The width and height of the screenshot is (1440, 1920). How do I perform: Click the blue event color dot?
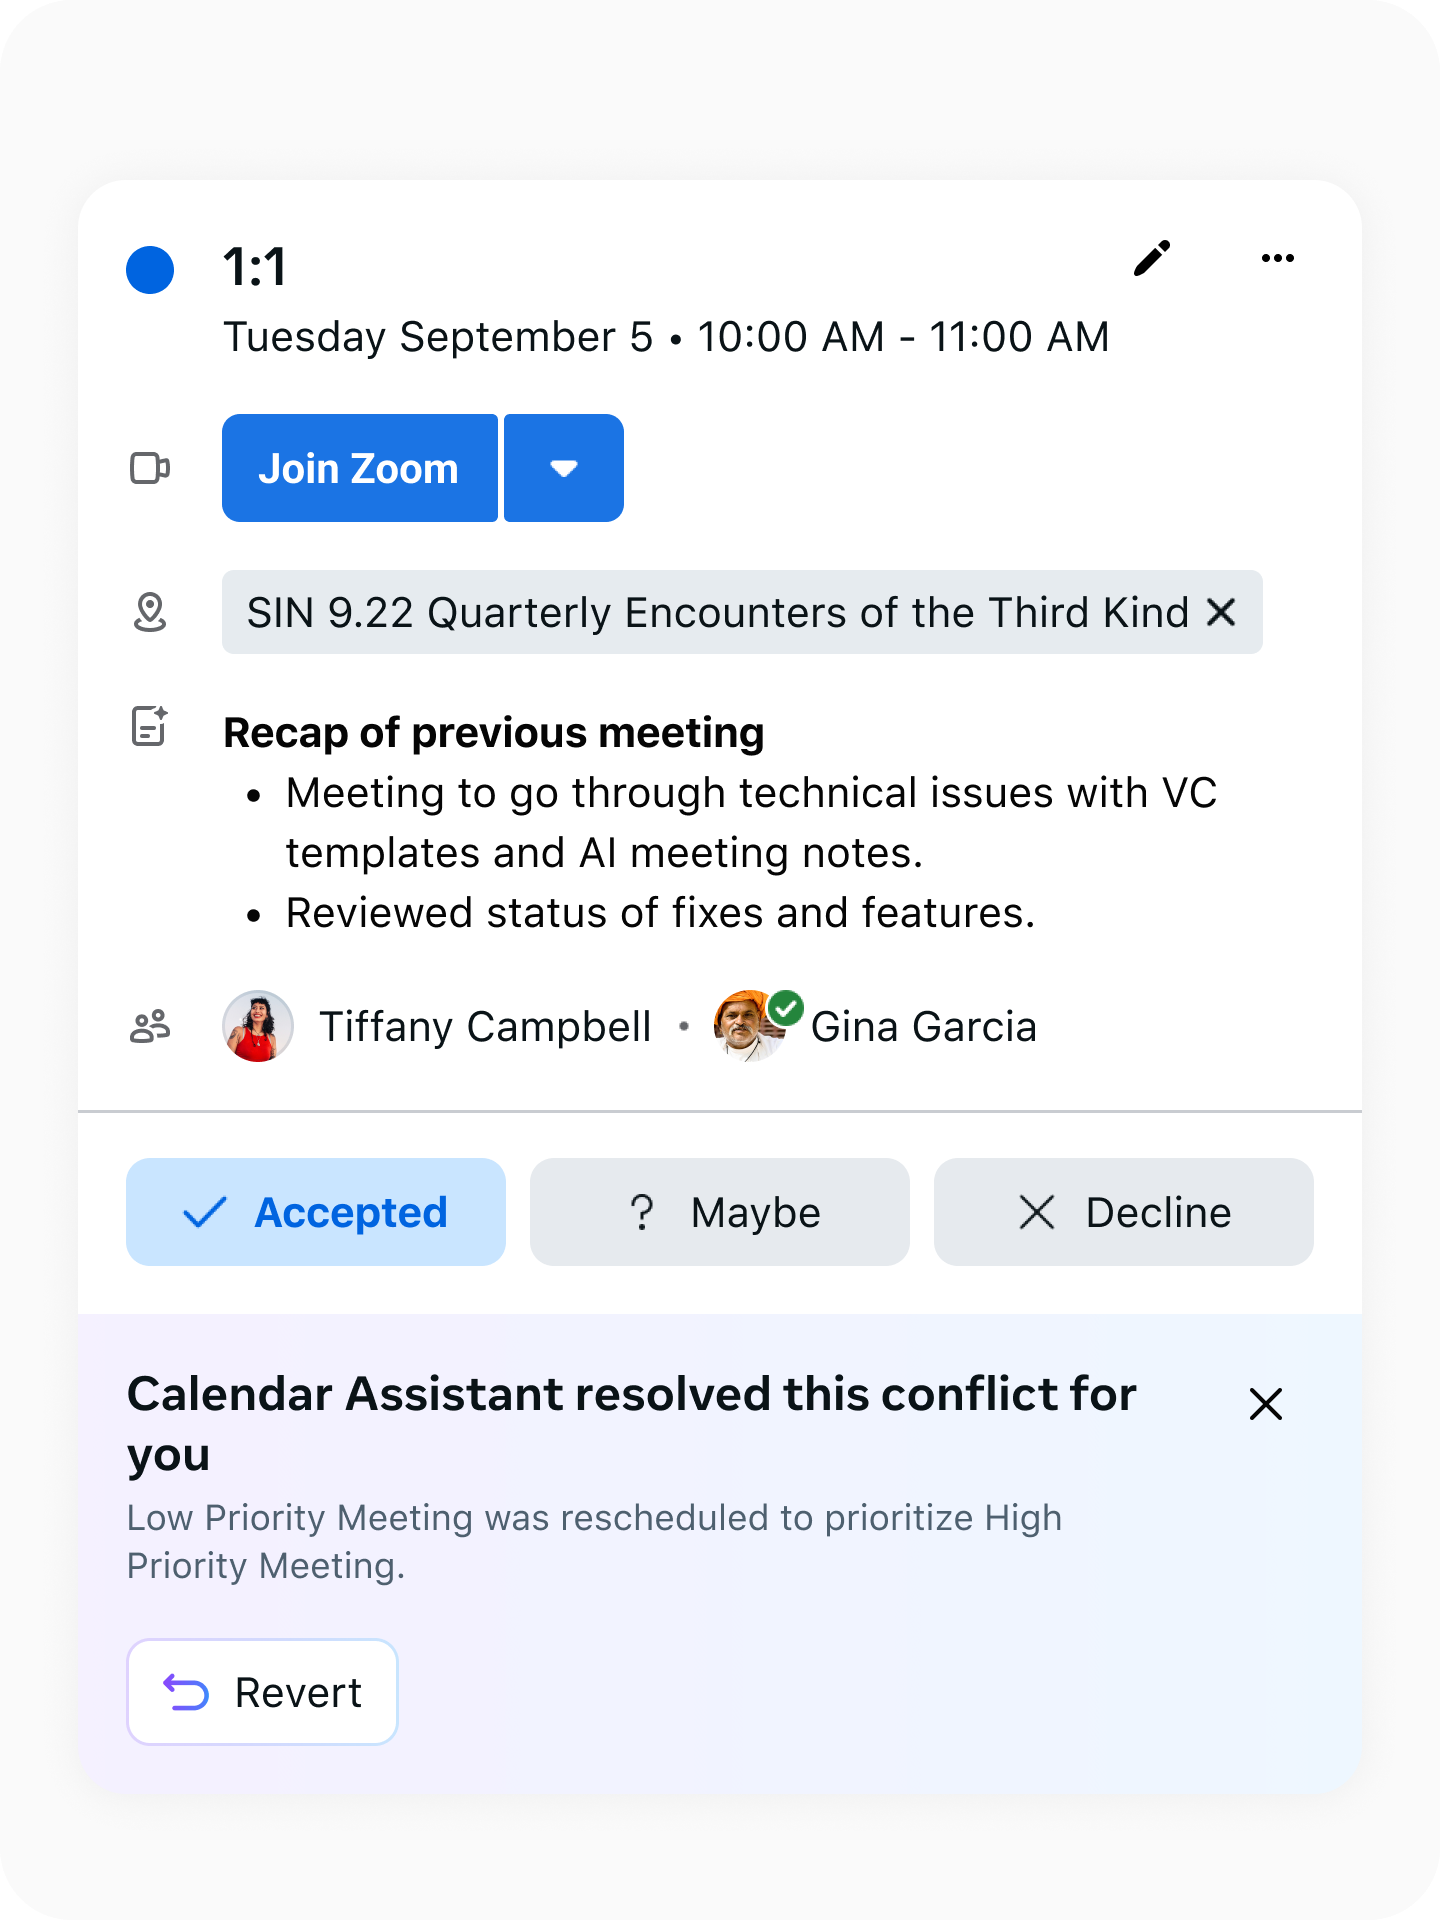coord(150,267)
